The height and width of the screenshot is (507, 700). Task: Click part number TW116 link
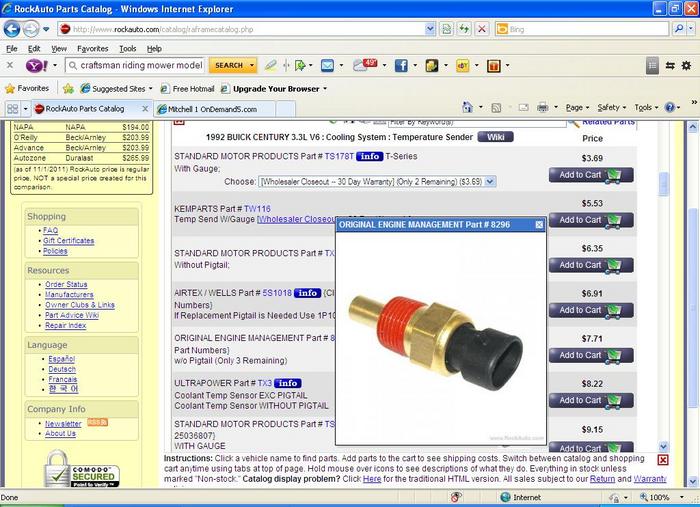coord(257,208)
